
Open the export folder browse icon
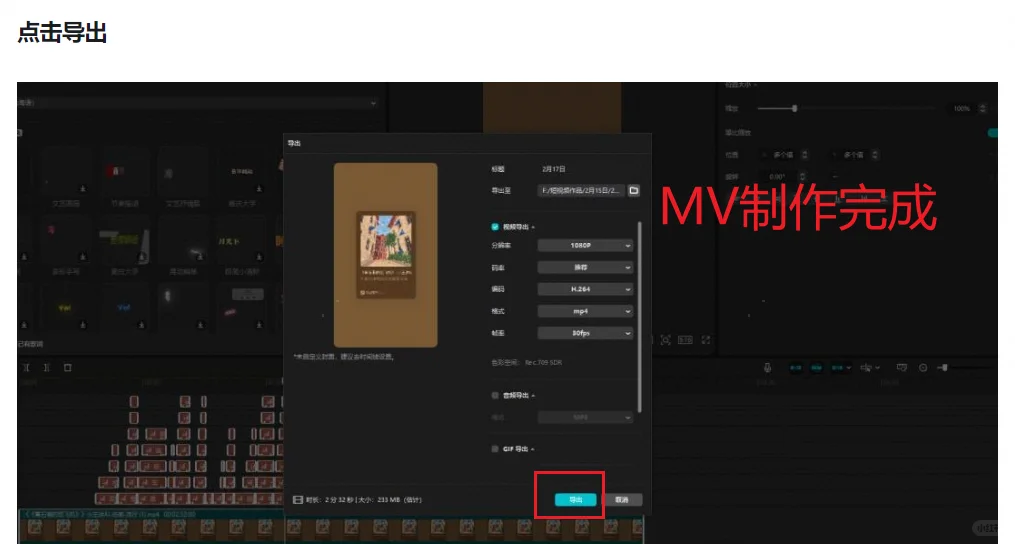[634, 190]
